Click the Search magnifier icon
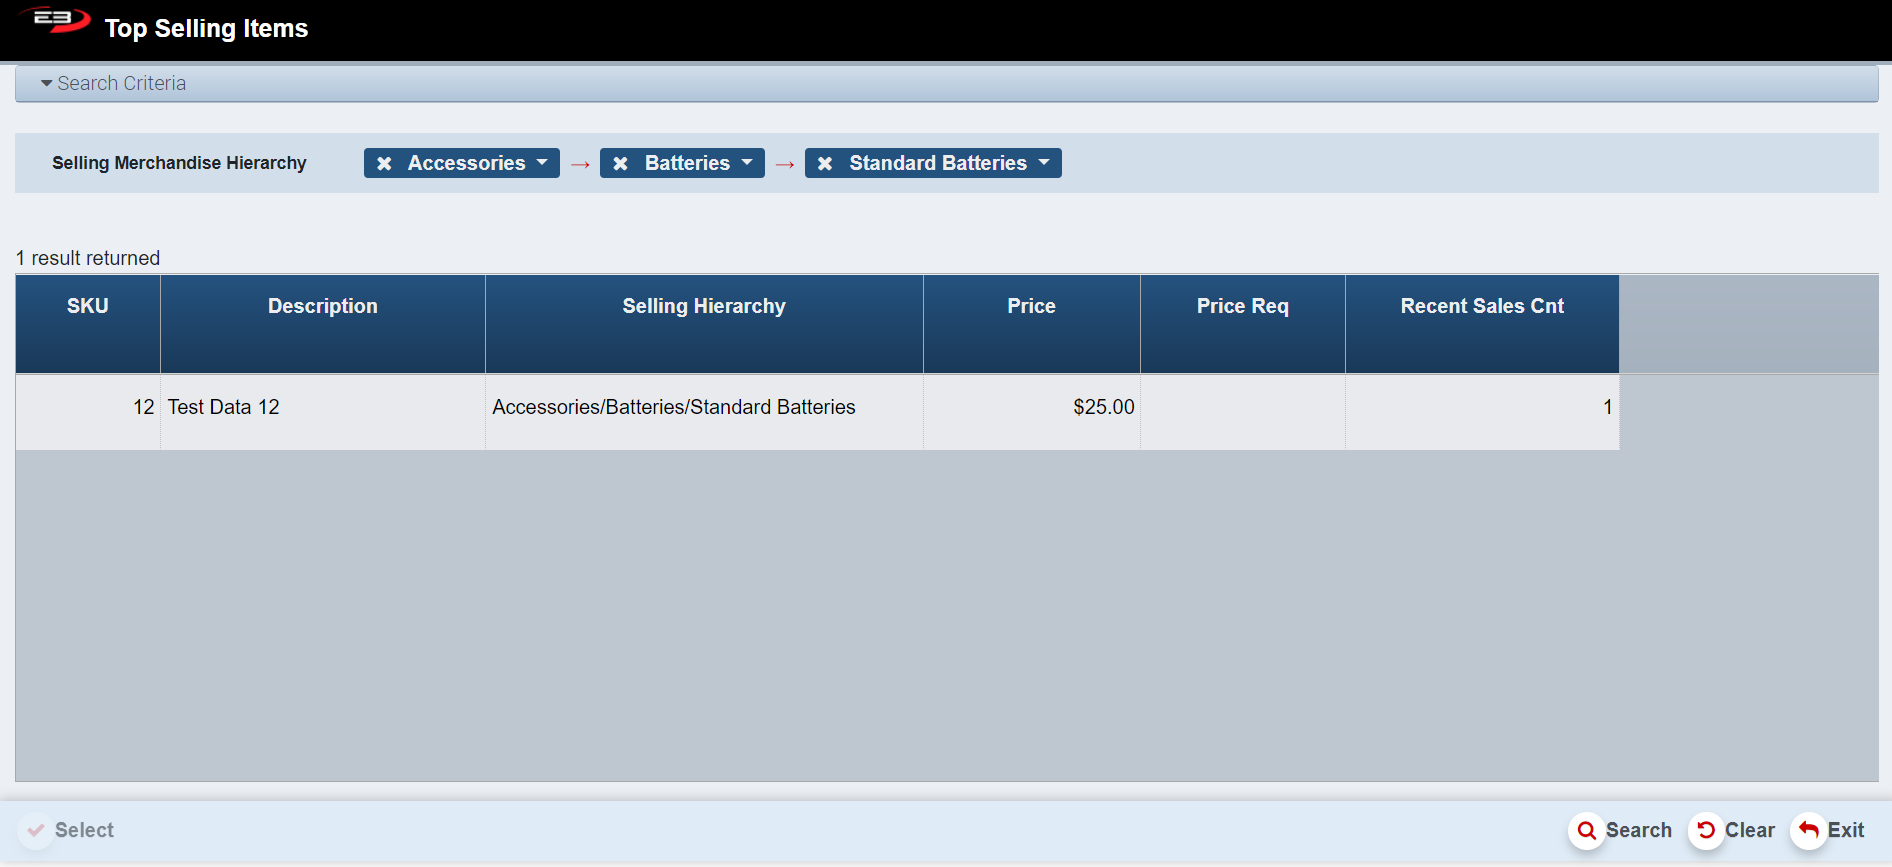 point(1586,830)
